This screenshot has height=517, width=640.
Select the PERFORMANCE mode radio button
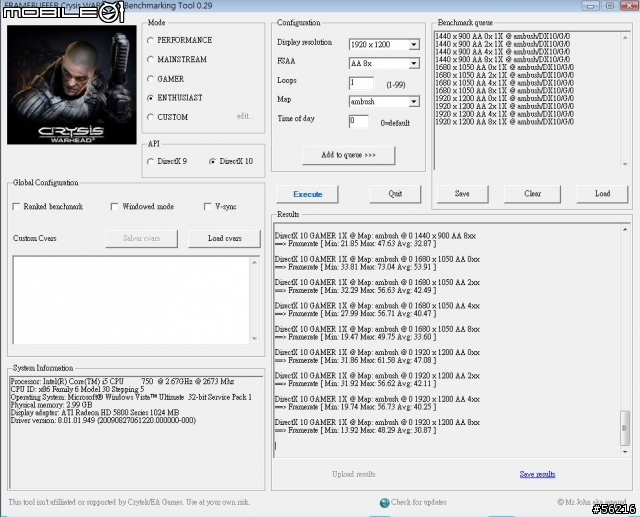pyautogui.click(x=150, y=40)
